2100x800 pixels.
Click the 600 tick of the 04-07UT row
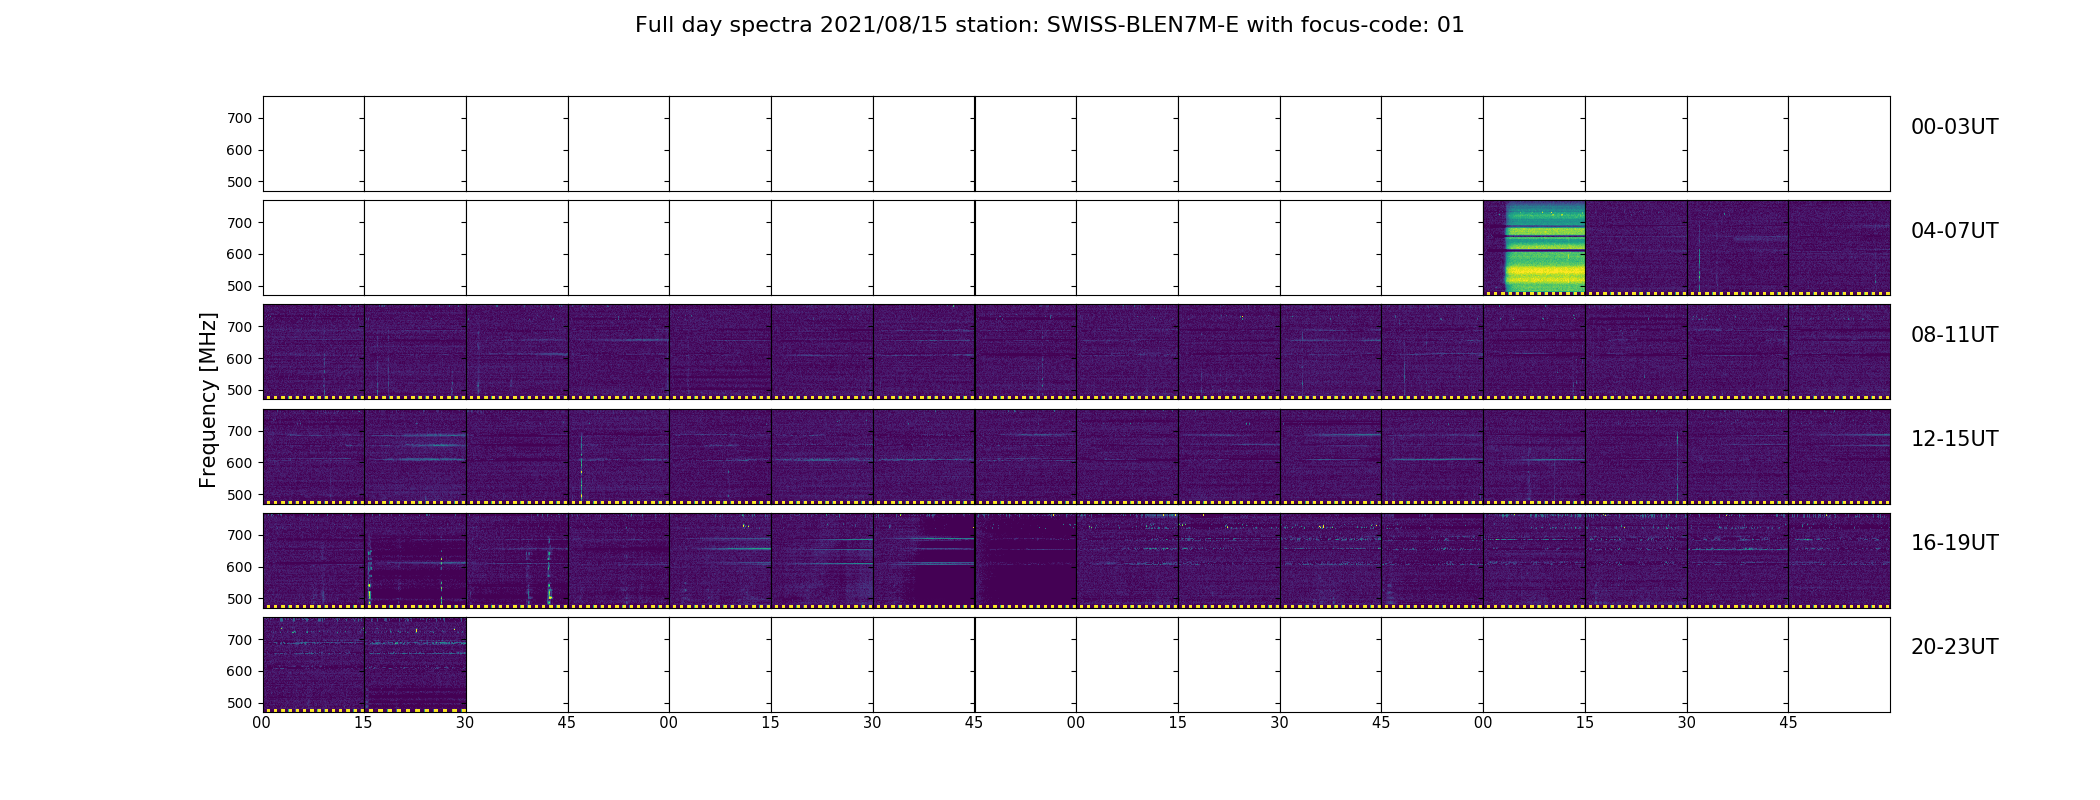tap(240, 254)
